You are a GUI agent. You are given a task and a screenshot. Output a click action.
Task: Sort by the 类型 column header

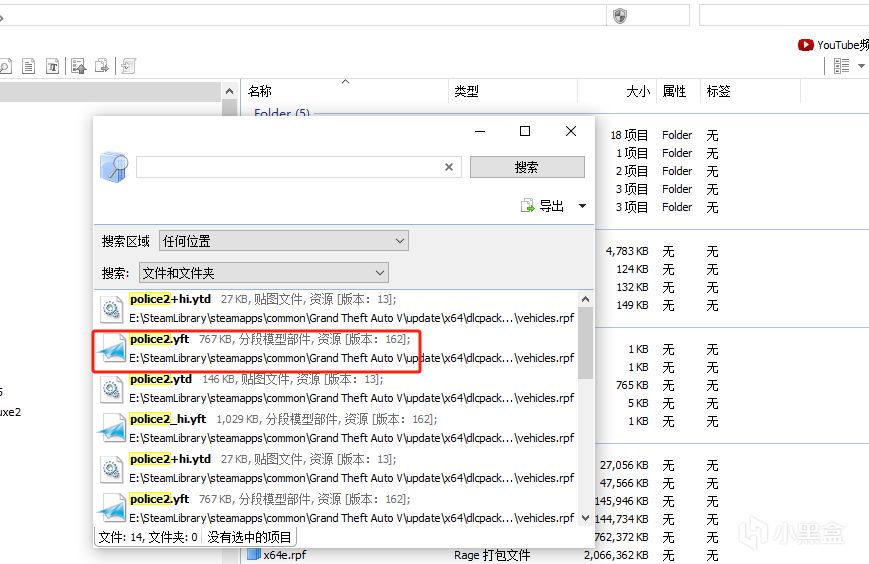point(466,91)
